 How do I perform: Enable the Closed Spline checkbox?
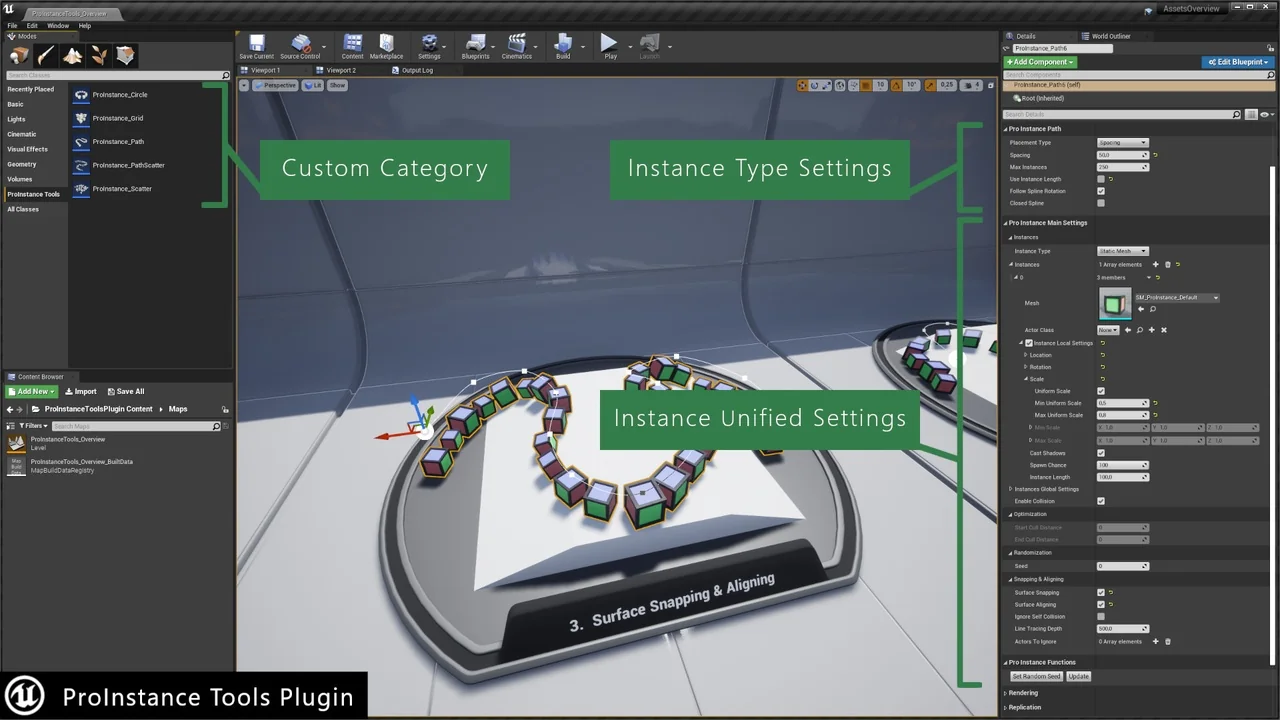1101,203
